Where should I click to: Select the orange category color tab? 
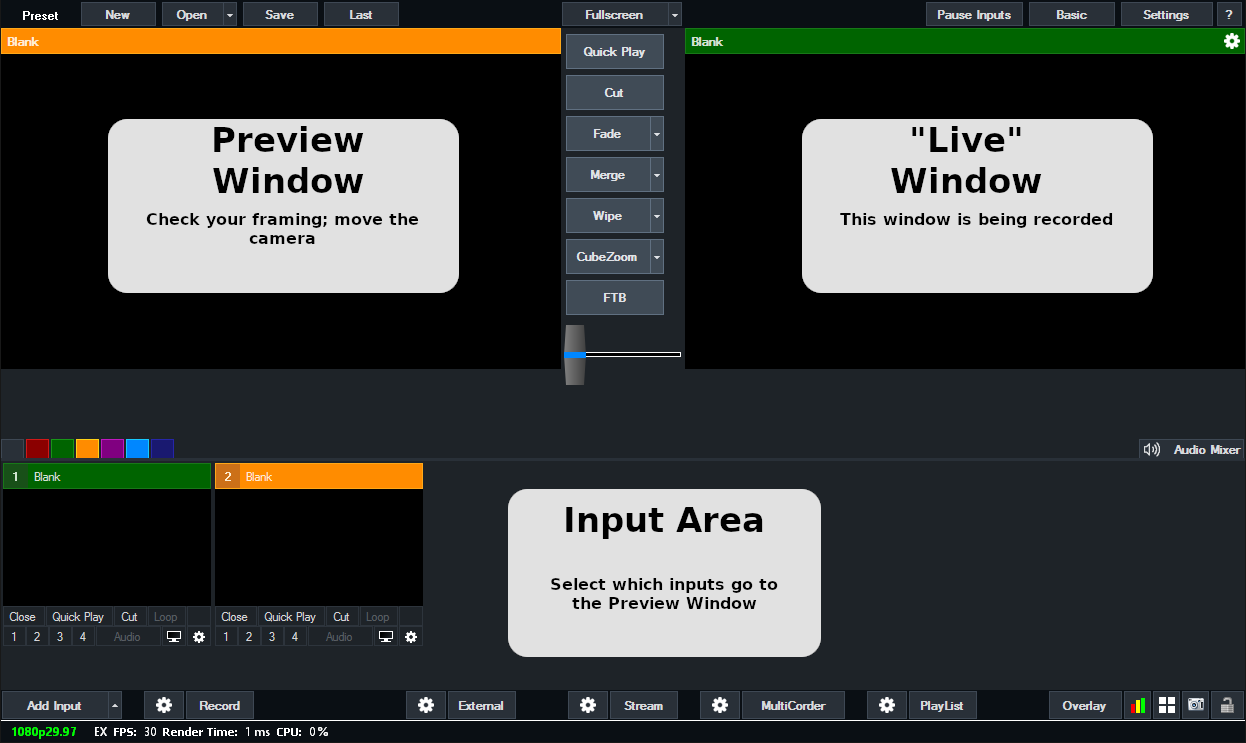[87, 449]
